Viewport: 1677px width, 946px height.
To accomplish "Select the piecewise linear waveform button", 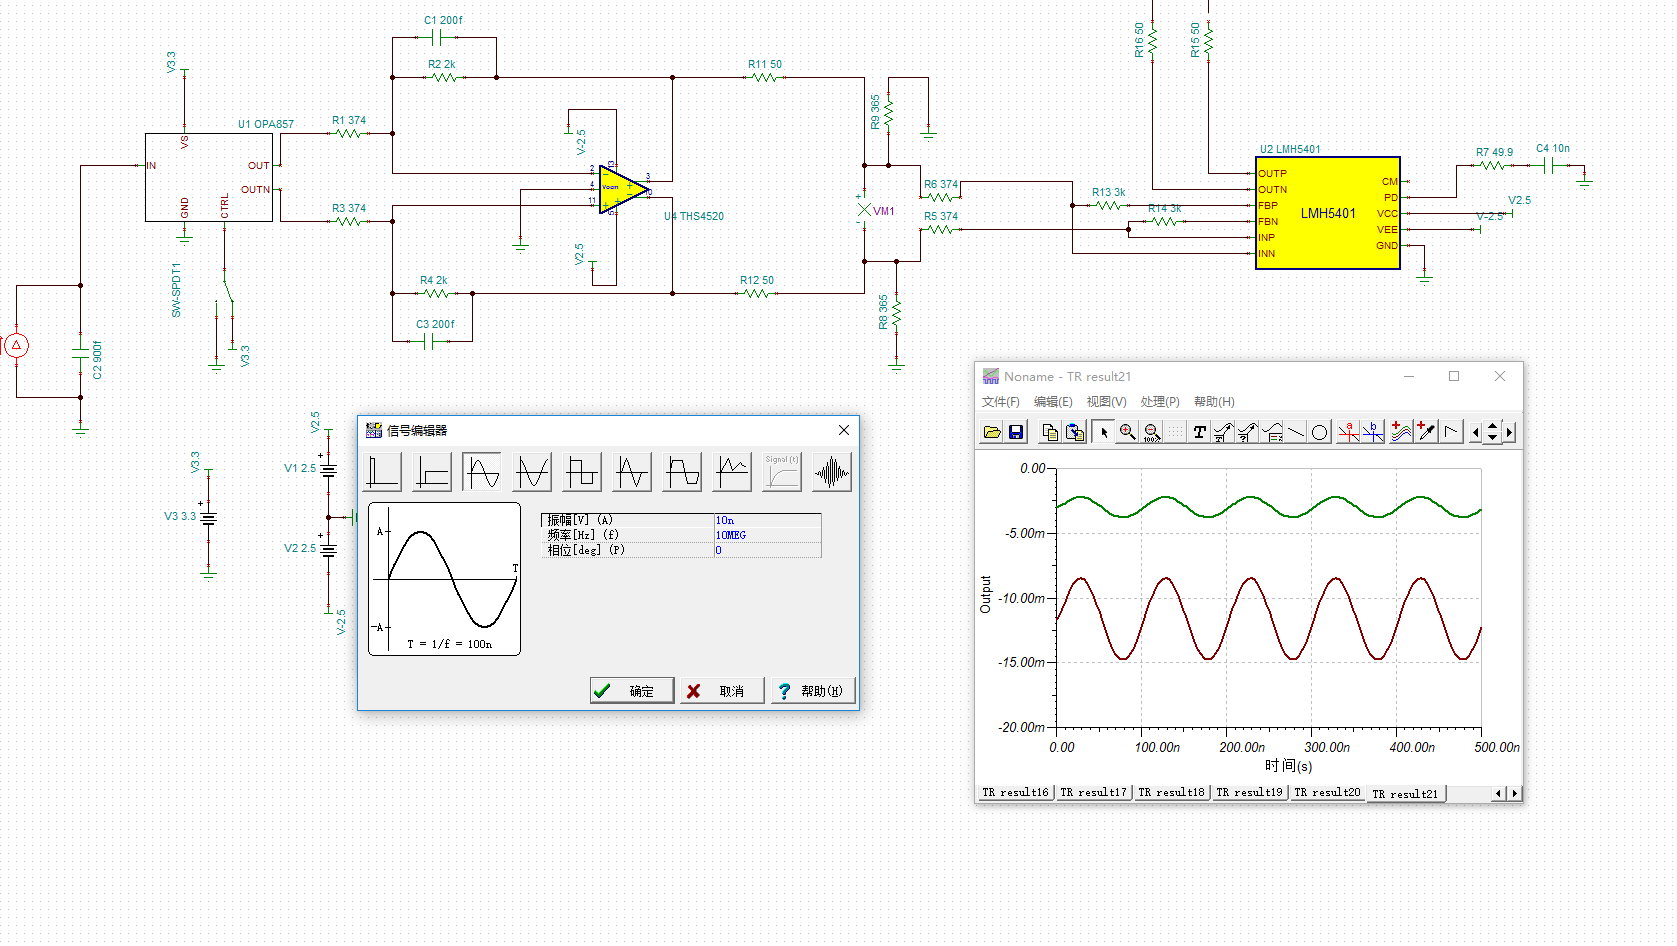I will click(x=732, y=472).
